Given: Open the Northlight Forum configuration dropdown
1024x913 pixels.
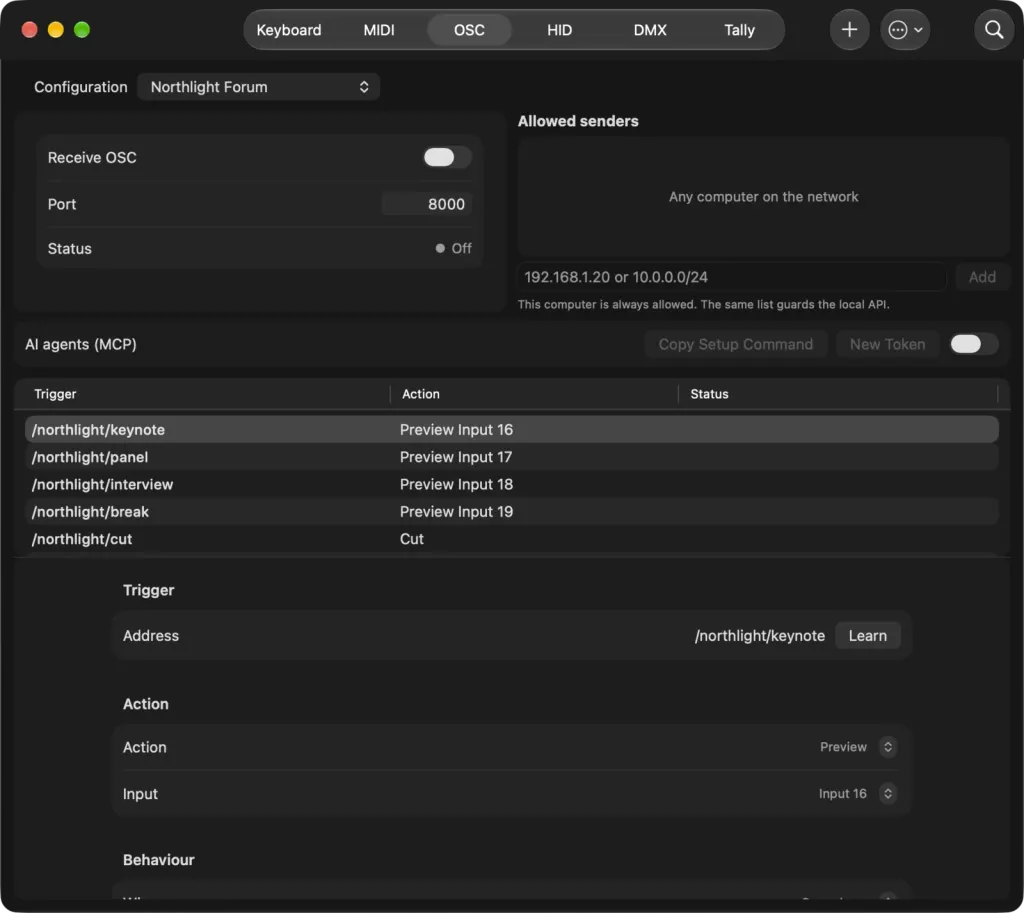Looking at the screenshot, I should 259,87.
